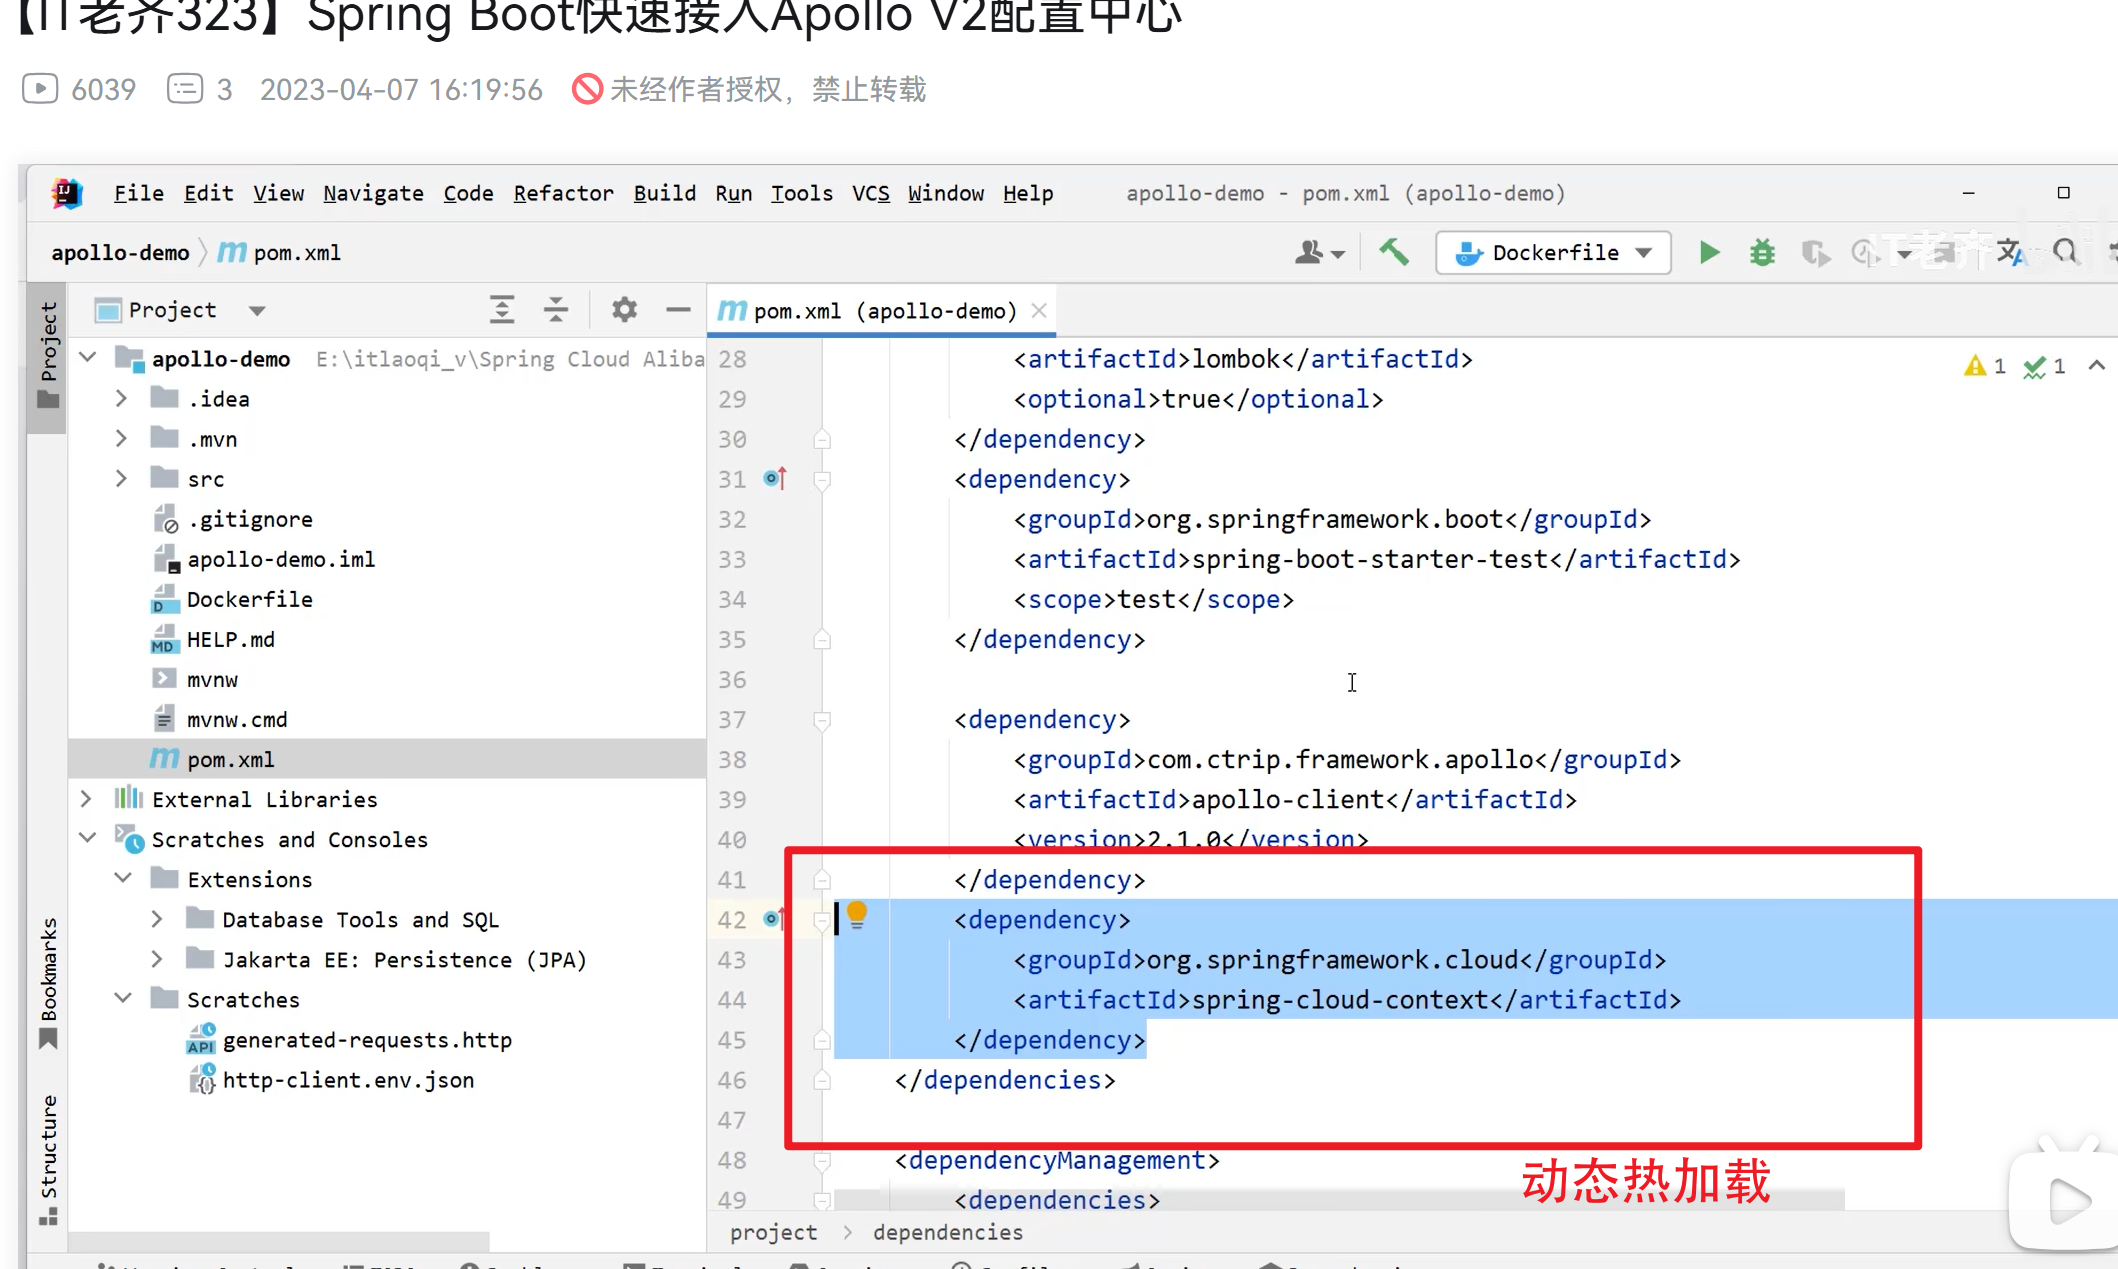Screen dimensions: 2118x1269
Task: Expand the .idea folder
Action: [122, 398]
